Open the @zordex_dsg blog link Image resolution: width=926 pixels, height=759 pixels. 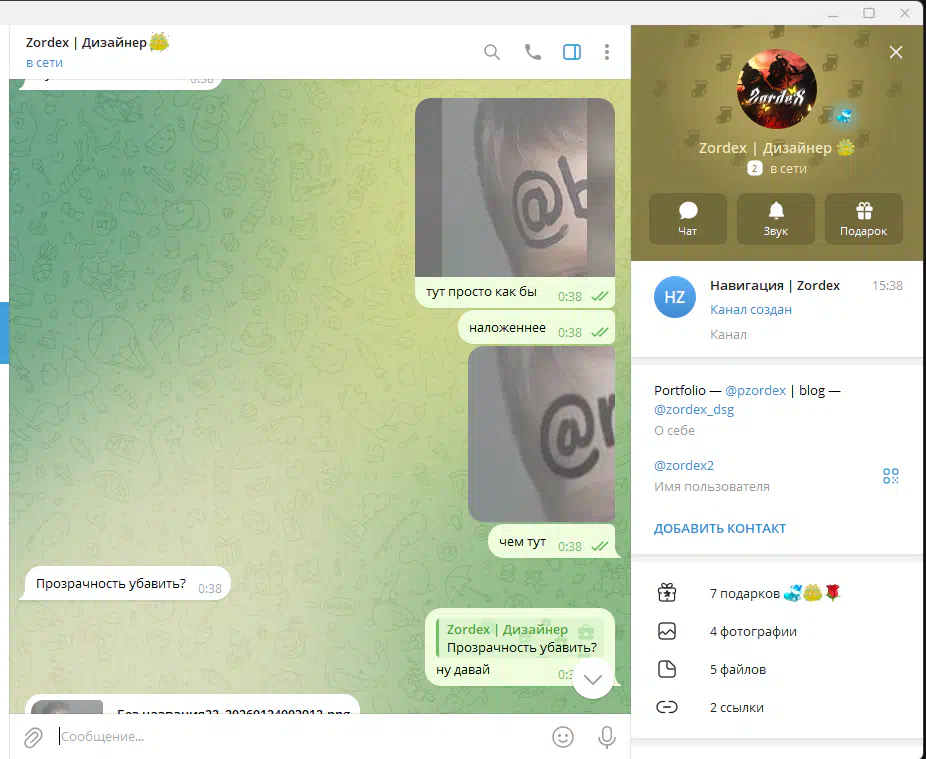[x=694, y=410]
